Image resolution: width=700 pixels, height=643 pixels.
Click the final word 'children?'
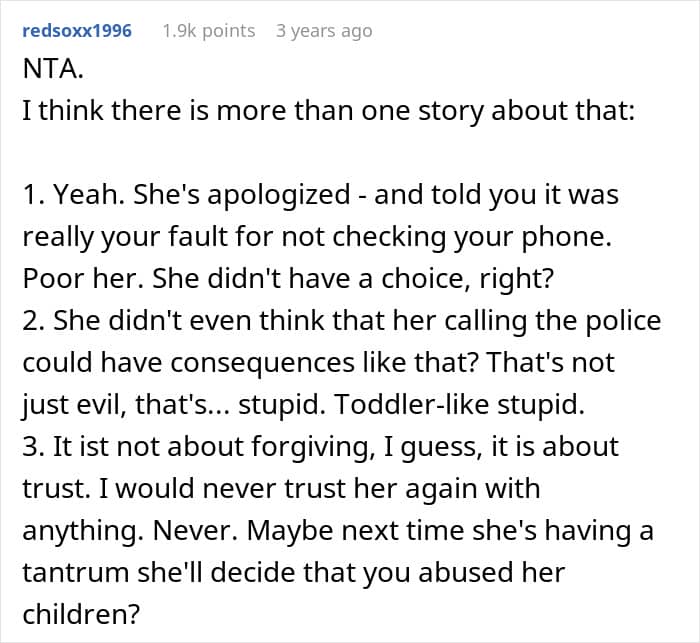coord(81,614)
